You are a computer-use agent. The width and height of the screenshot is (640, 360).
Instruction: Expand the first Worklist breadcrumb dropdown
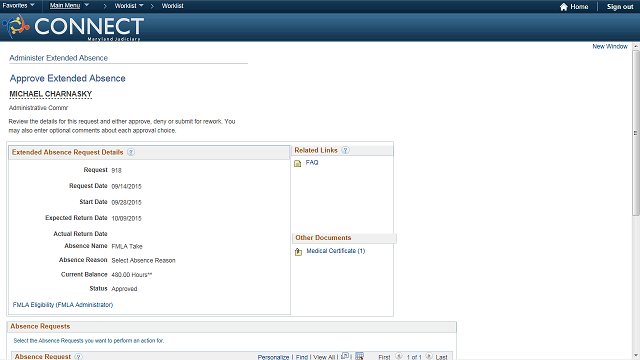coord(129,6)
